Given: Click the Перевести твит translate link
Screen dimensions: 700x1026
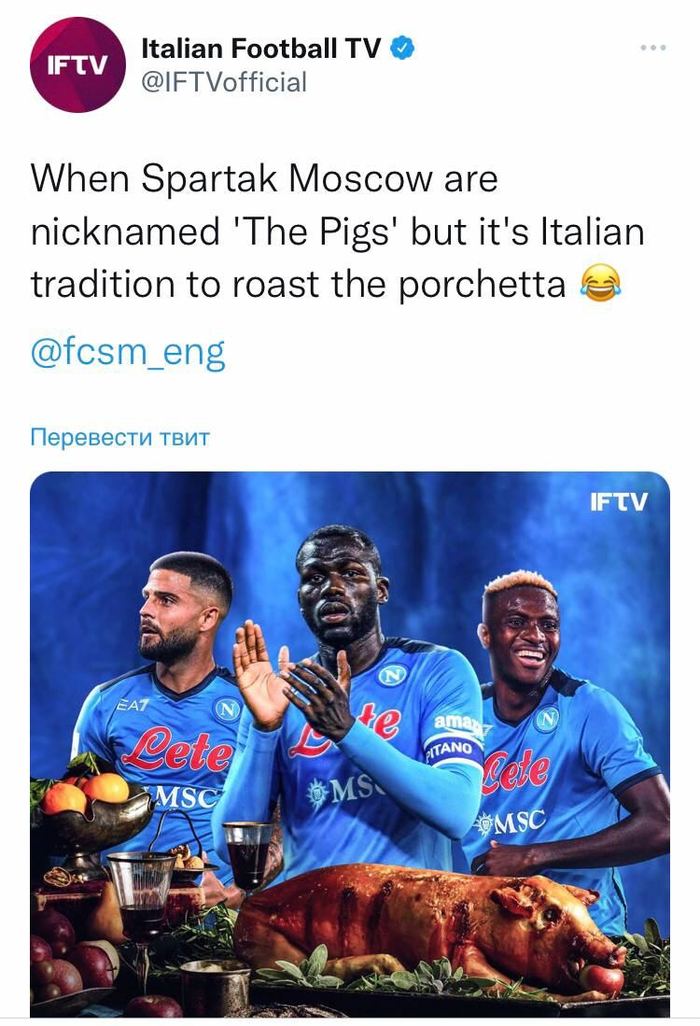Looking at the screenshot, I should click(120, 436).
